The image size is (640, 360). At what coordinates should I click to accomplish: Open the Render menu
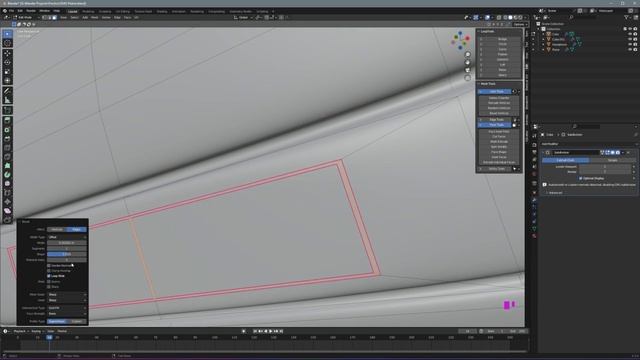31,11
